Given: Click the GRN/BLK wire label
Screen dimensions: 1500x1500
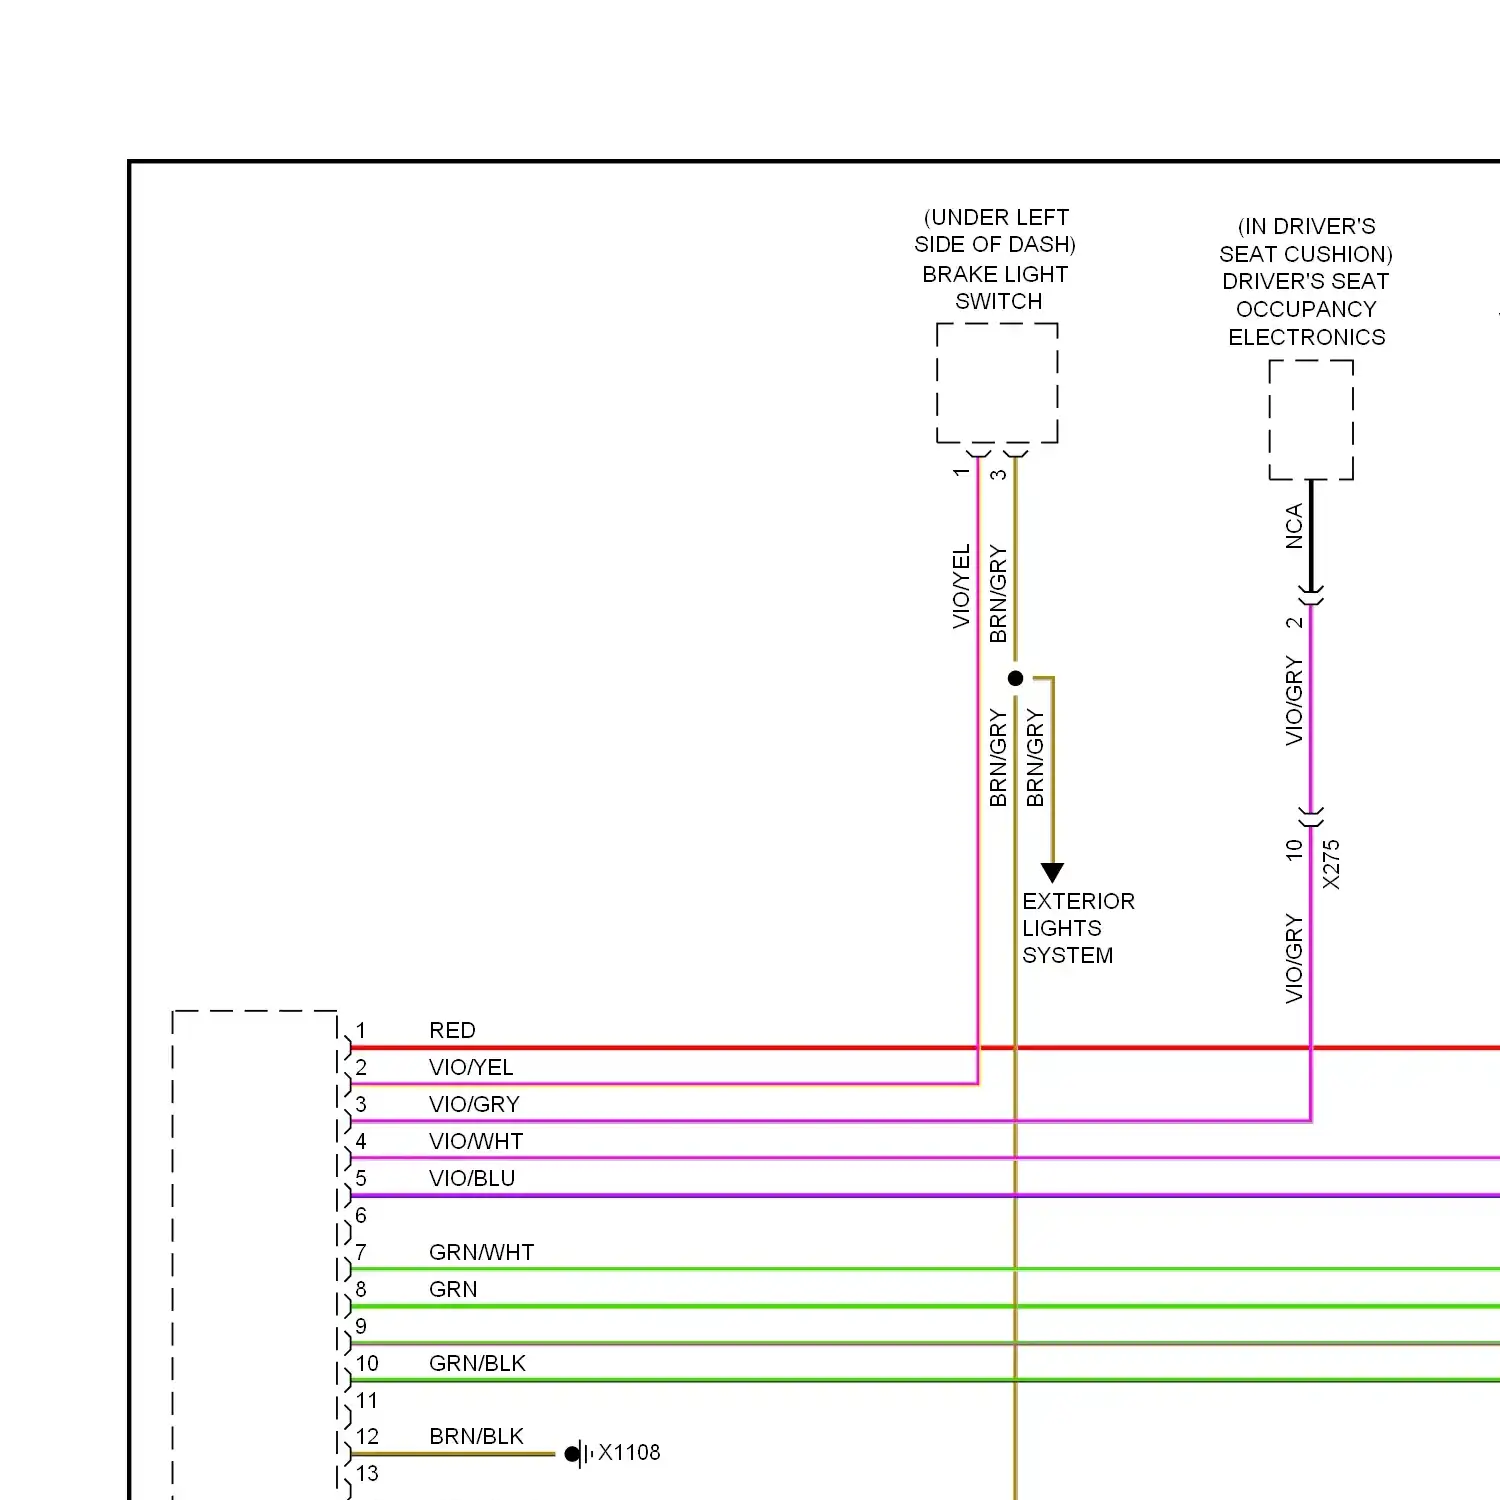Looking at the screenshot, I should (x=477, y=1363).
